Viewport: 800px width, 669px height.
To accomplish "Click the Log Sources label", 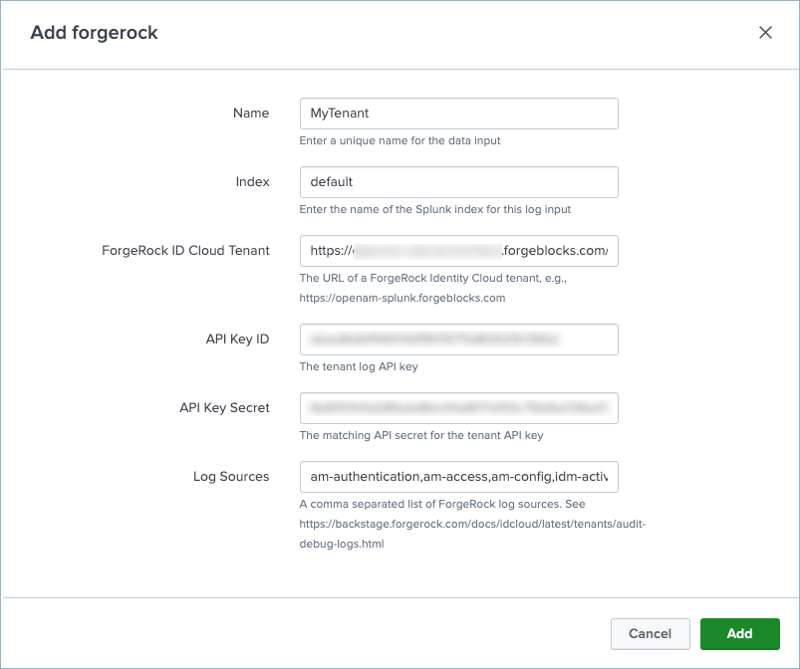I will pos(230,477).
